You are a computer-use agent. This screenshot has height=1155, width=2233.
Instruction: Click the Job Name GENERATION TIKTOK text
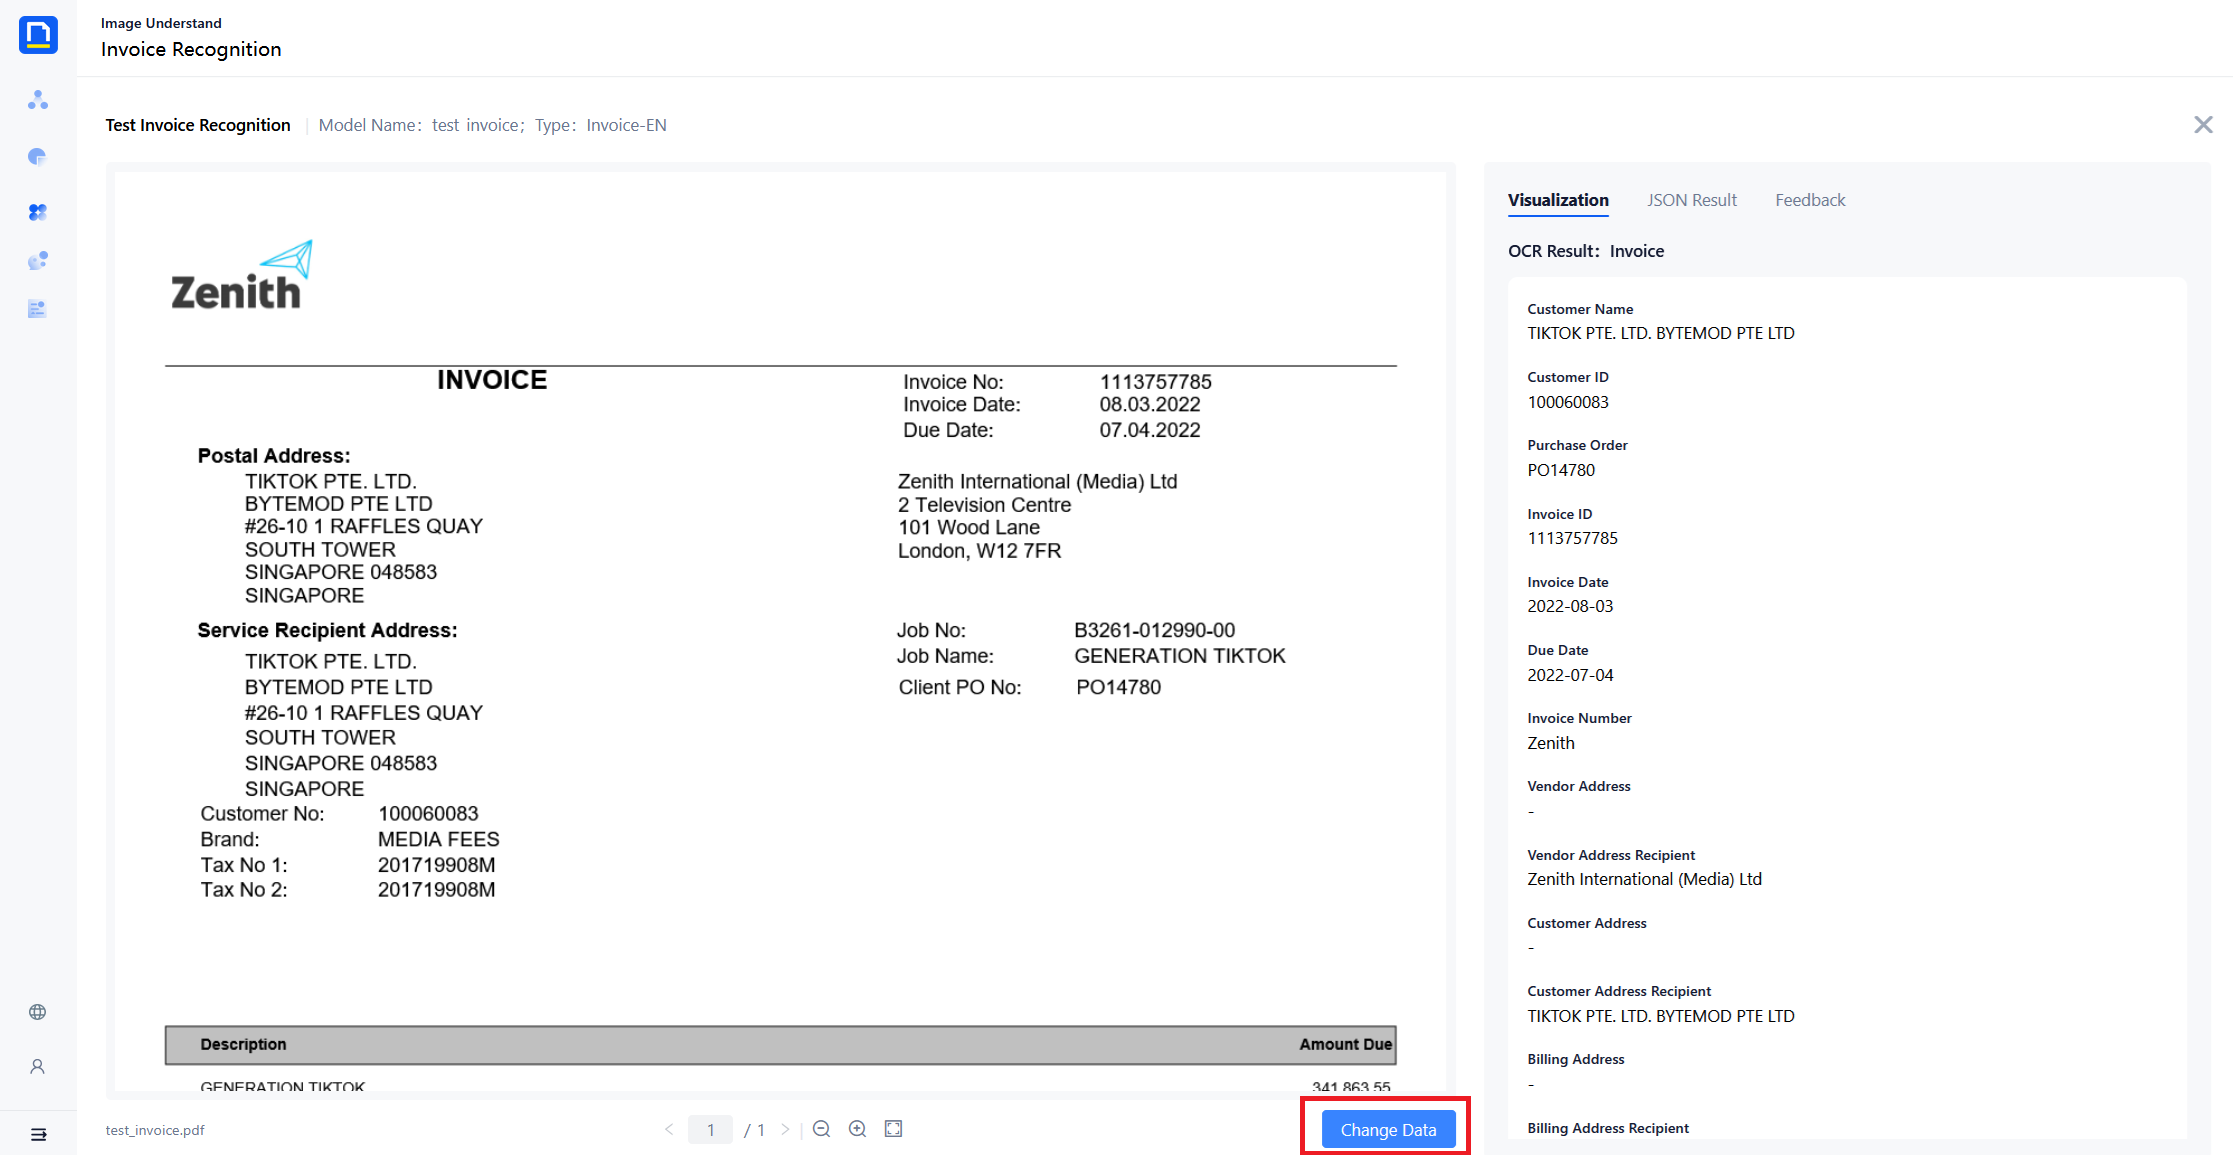1180,656
